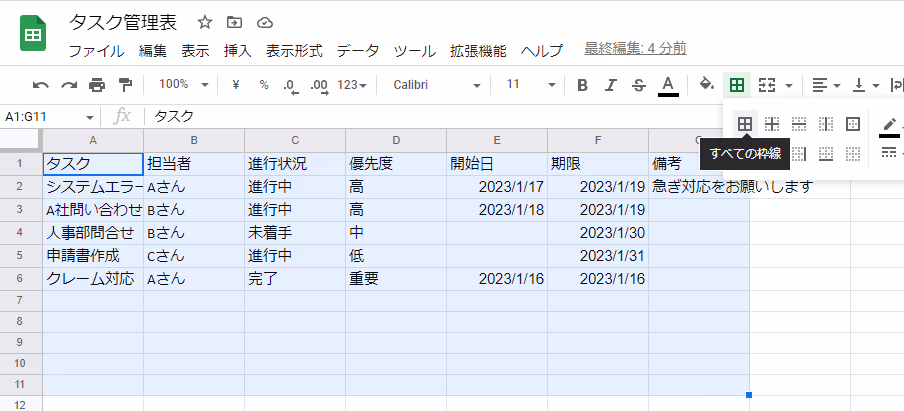
Task: Open the fill color bucket
Action: pos(707,85)
